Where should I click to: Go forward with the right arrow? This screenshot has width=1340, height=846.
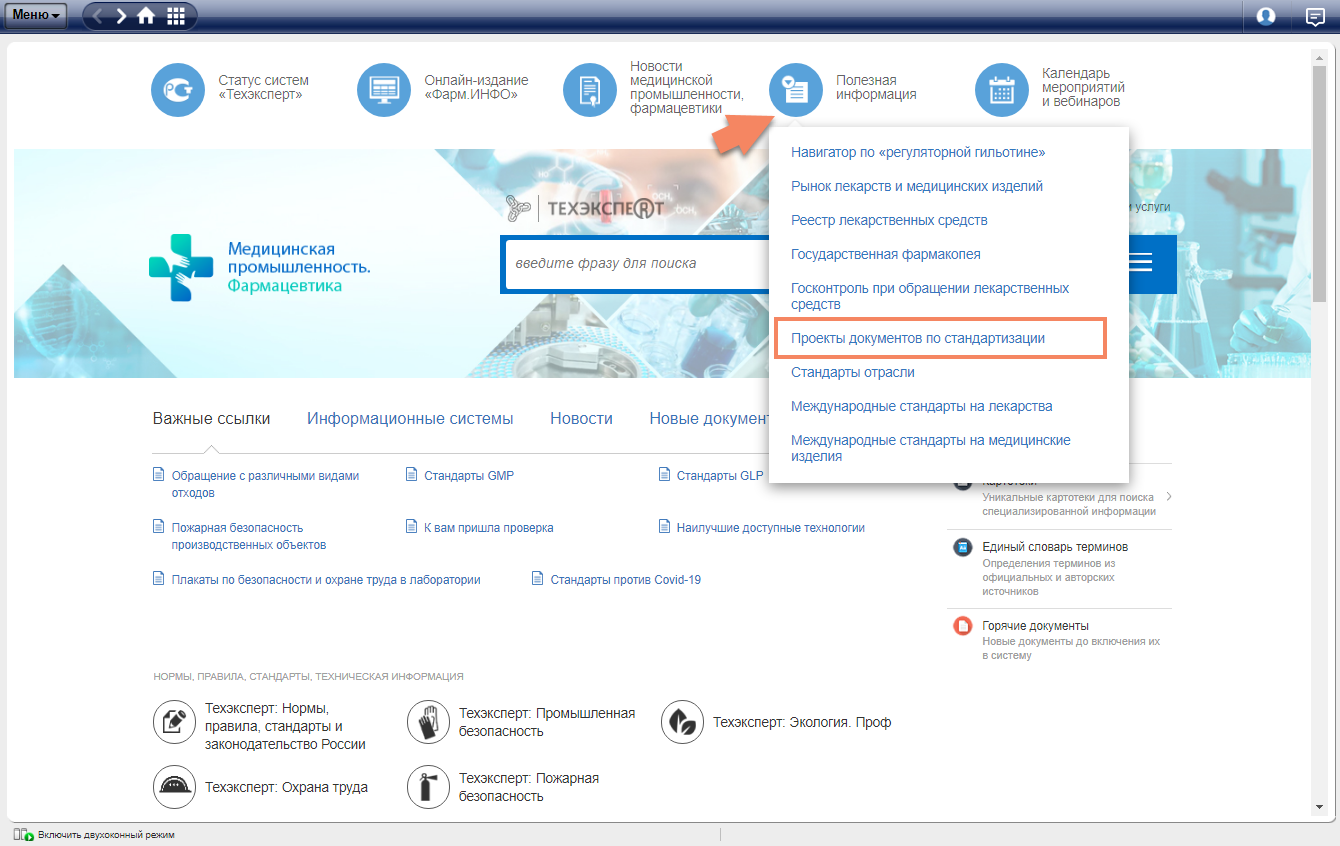(121, 16)
